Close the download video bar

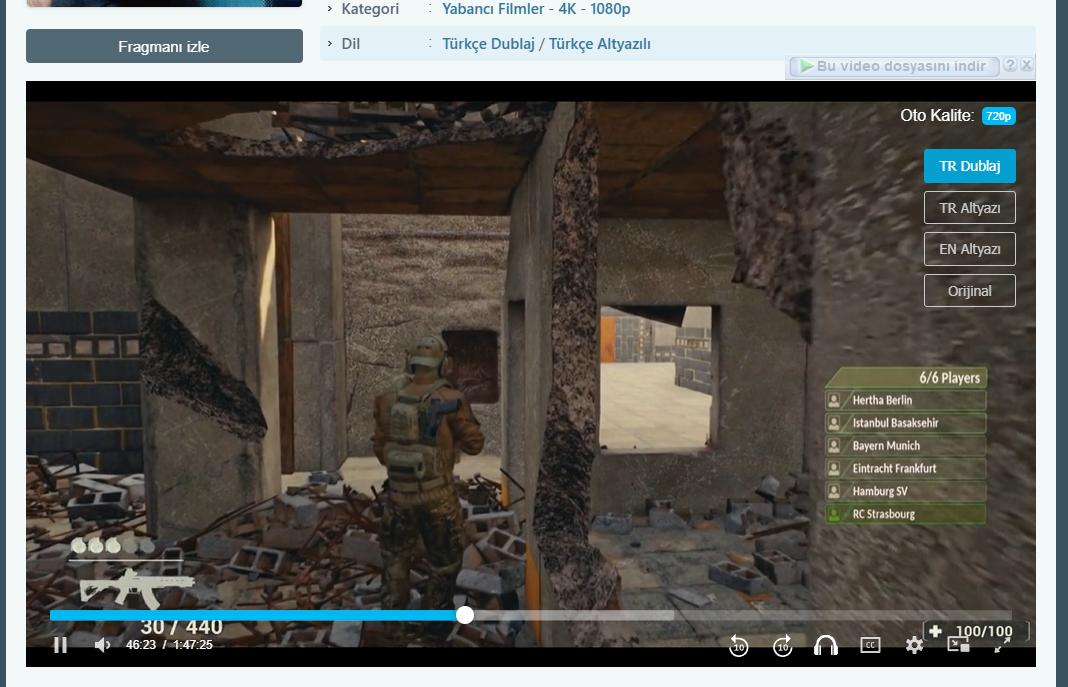[1026, 65]
